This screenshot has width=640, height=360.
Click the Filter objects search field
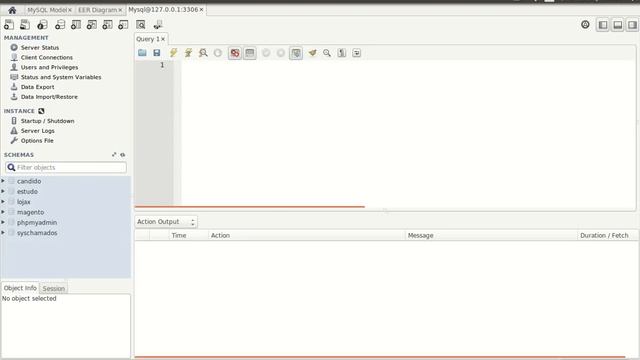[x=66, y=167]
